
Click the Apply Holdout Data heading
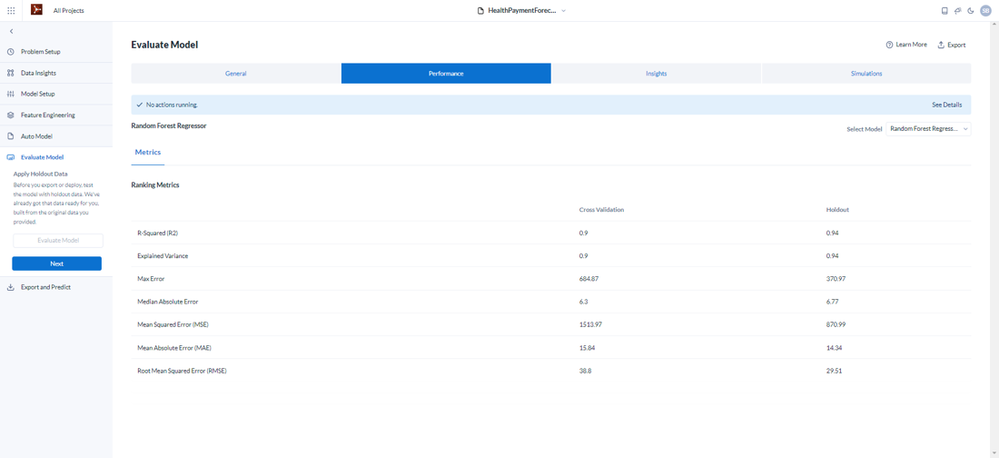coord(40,173)
